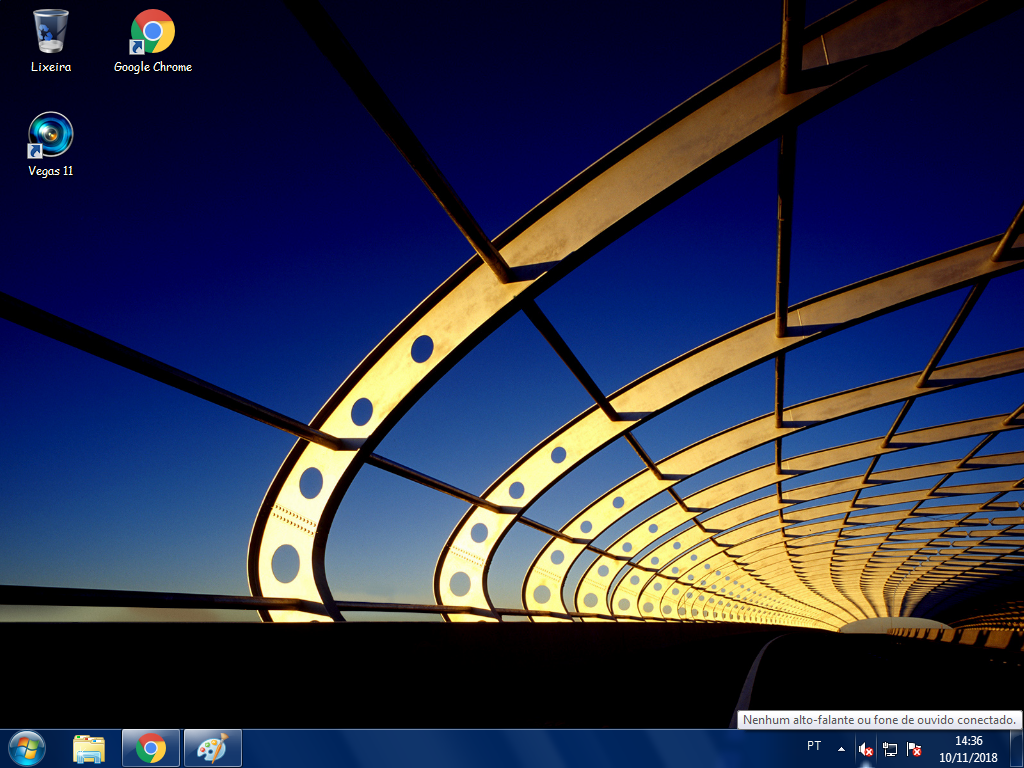Show hidden tray icons with the arrow

point(841,748)
